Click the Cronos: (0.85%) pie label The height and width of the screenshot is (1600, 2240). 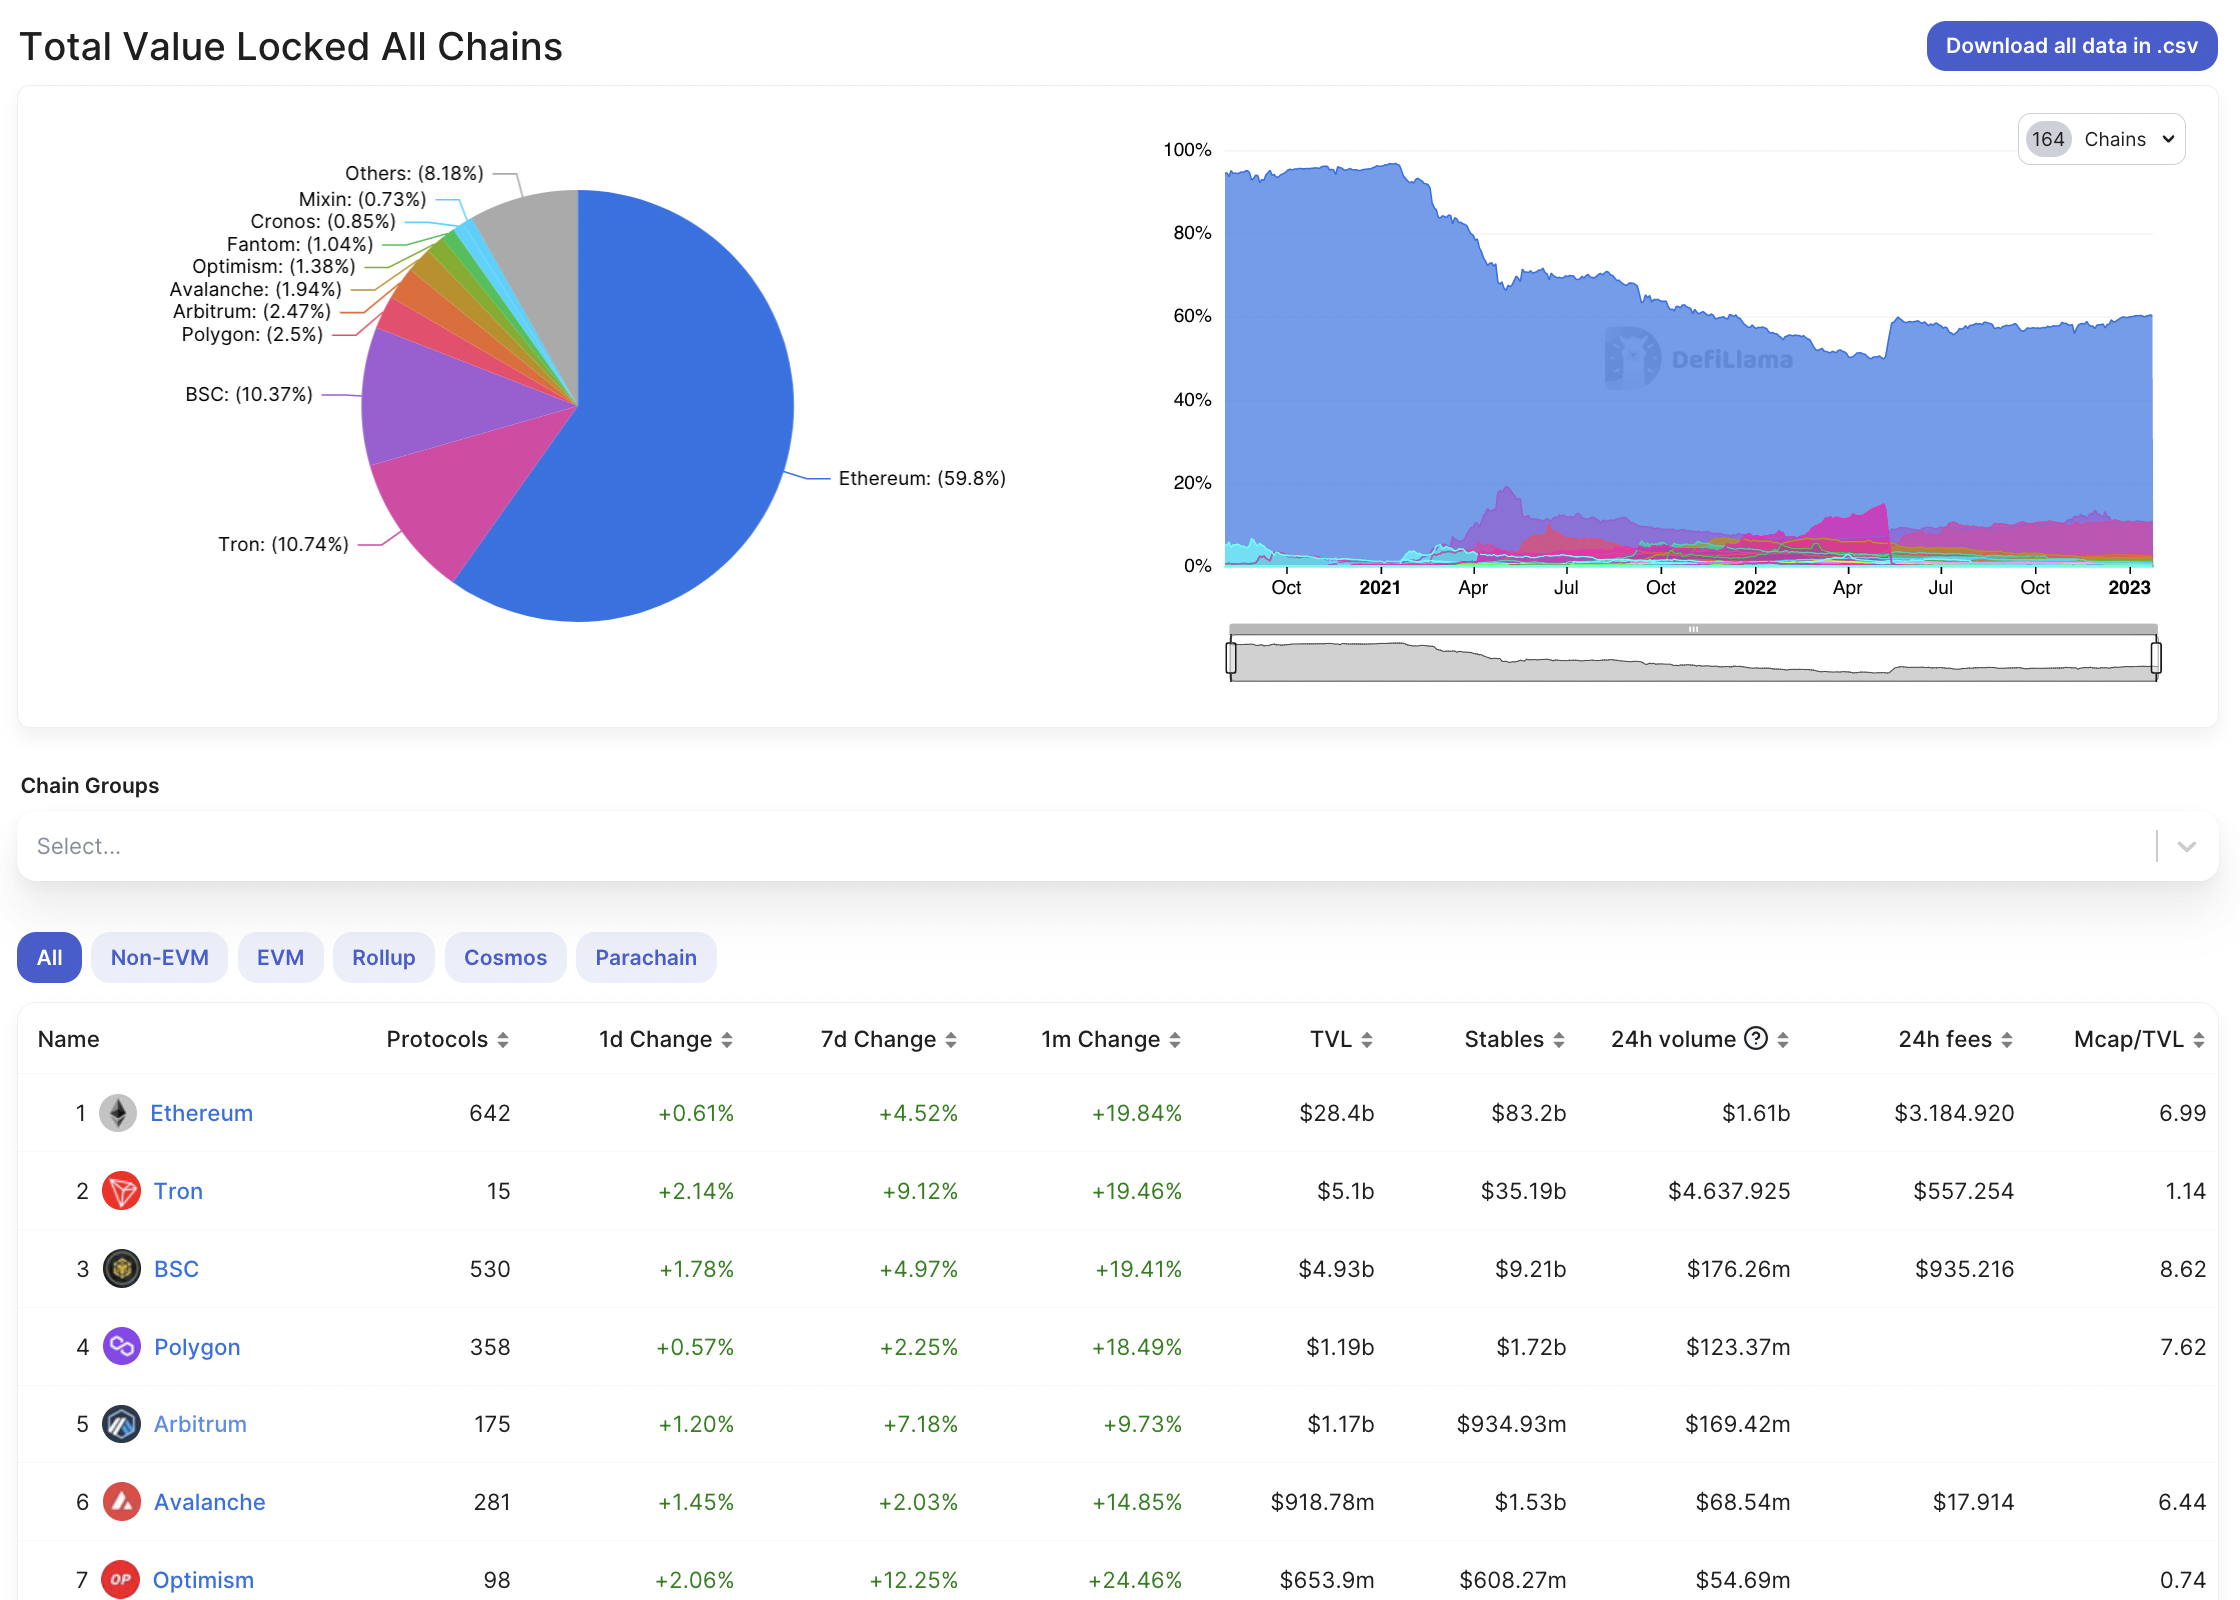click(323, 221)
